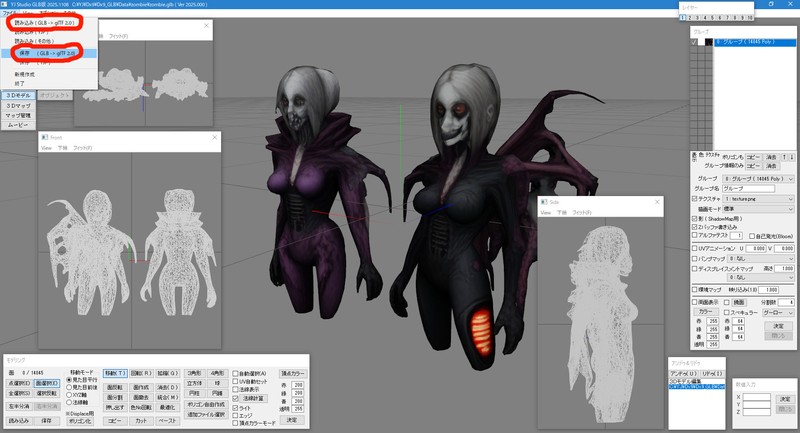Open the ファイル menu in the menu bar
The image size is (800, 433).
[x=9, y=13]
